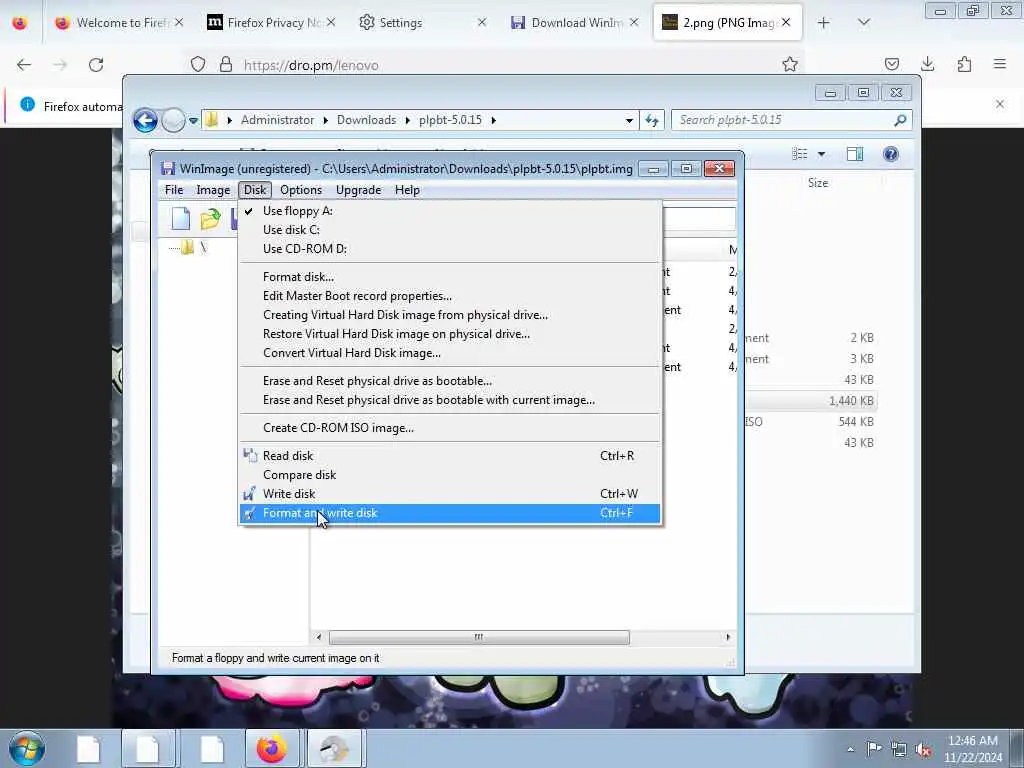Viewport: 1024px width, 768px height.
Task: Click the Explorer search magnifier icon
Action: pos(901,120)
